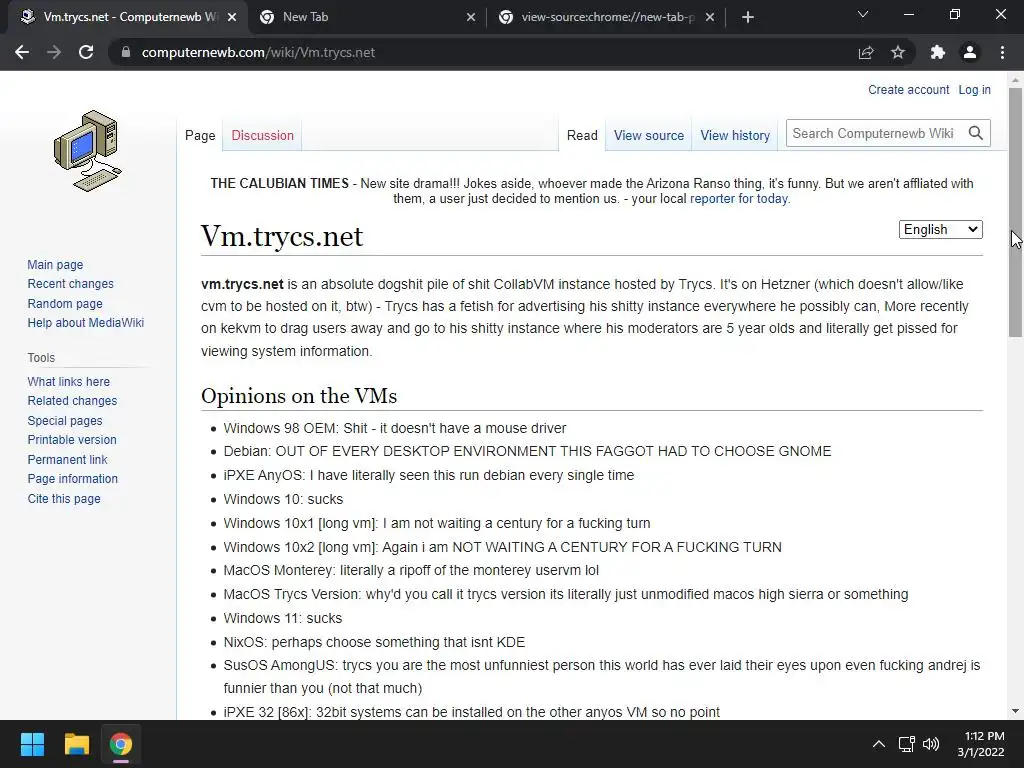This screenshot has height=768, width=1024.
Task: Click the 'Opinions on the VMs' heading
Action: click(298, 396)
